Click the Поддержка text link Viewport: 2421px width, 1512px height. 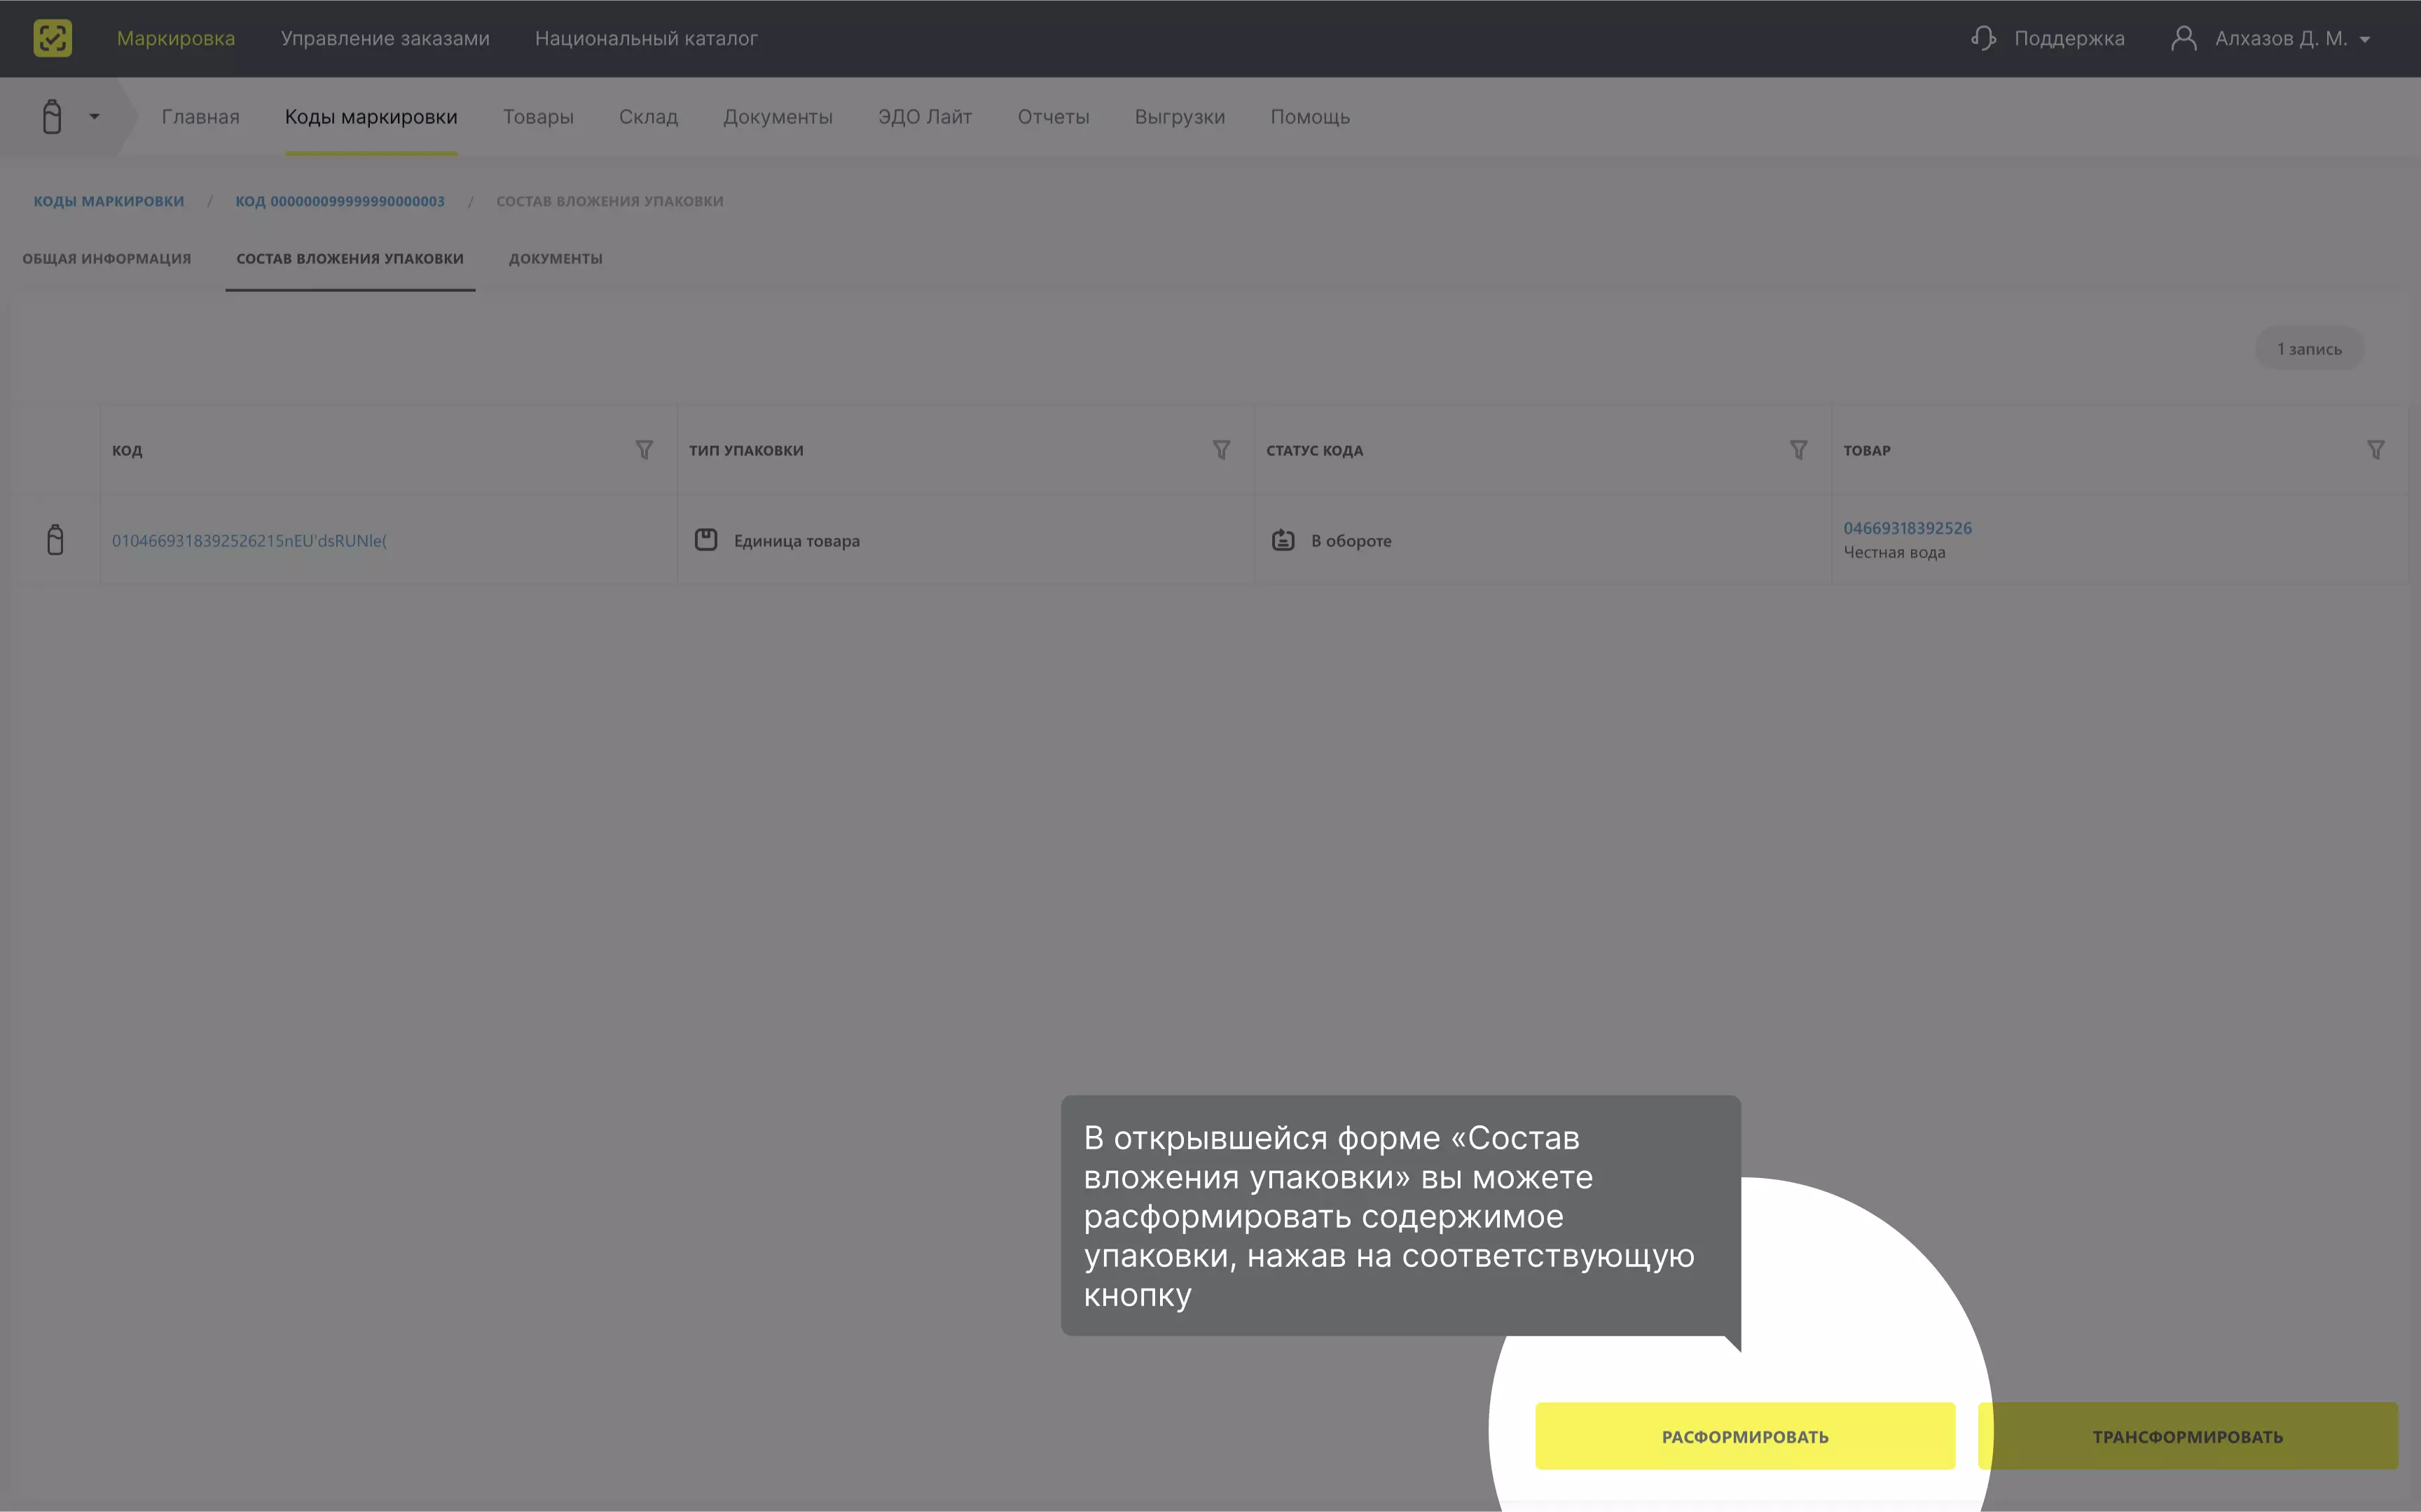(x=2069, y=38)
